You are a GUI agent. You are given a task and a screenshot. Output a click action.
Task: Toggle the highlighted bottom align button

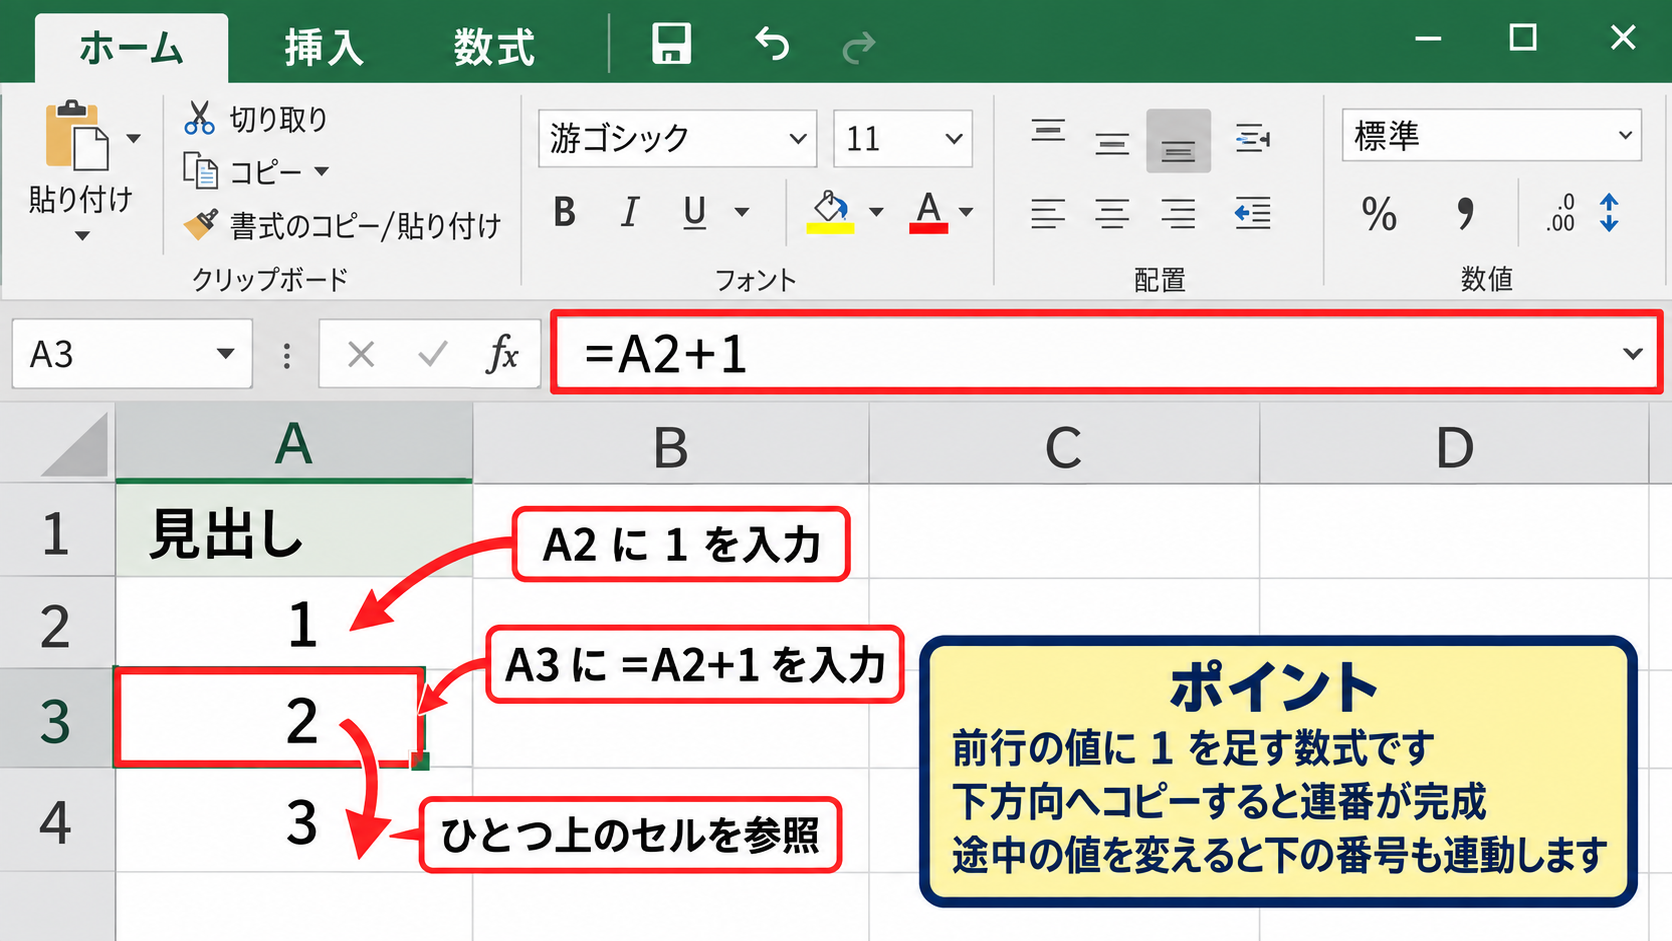pyautogui.click(x=1178, y=141)
